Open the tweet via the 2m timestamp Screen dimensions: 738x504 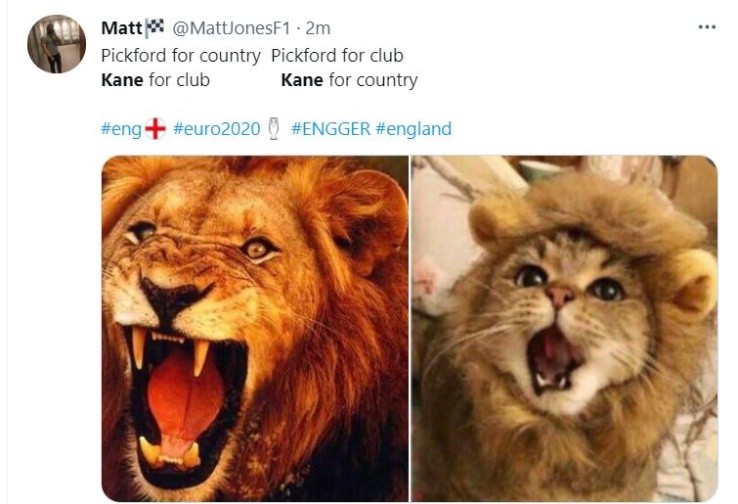point(318,29)
